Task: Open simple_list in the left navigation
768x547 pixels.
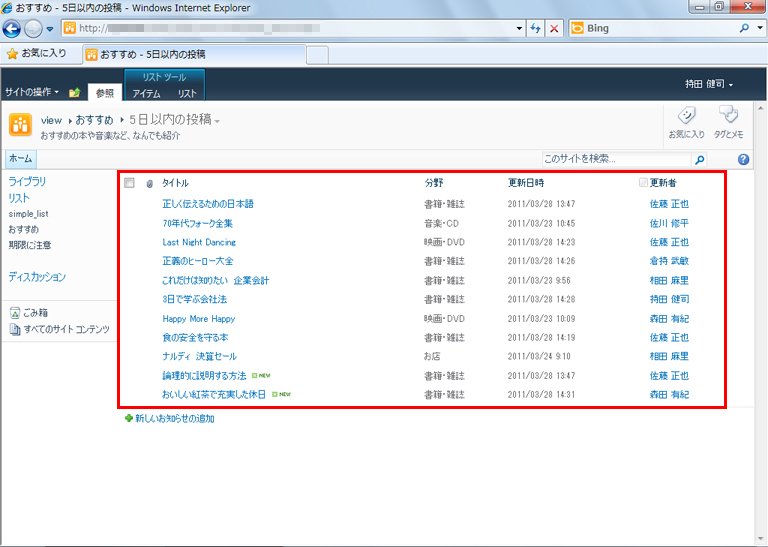Action: click(28, 214)
